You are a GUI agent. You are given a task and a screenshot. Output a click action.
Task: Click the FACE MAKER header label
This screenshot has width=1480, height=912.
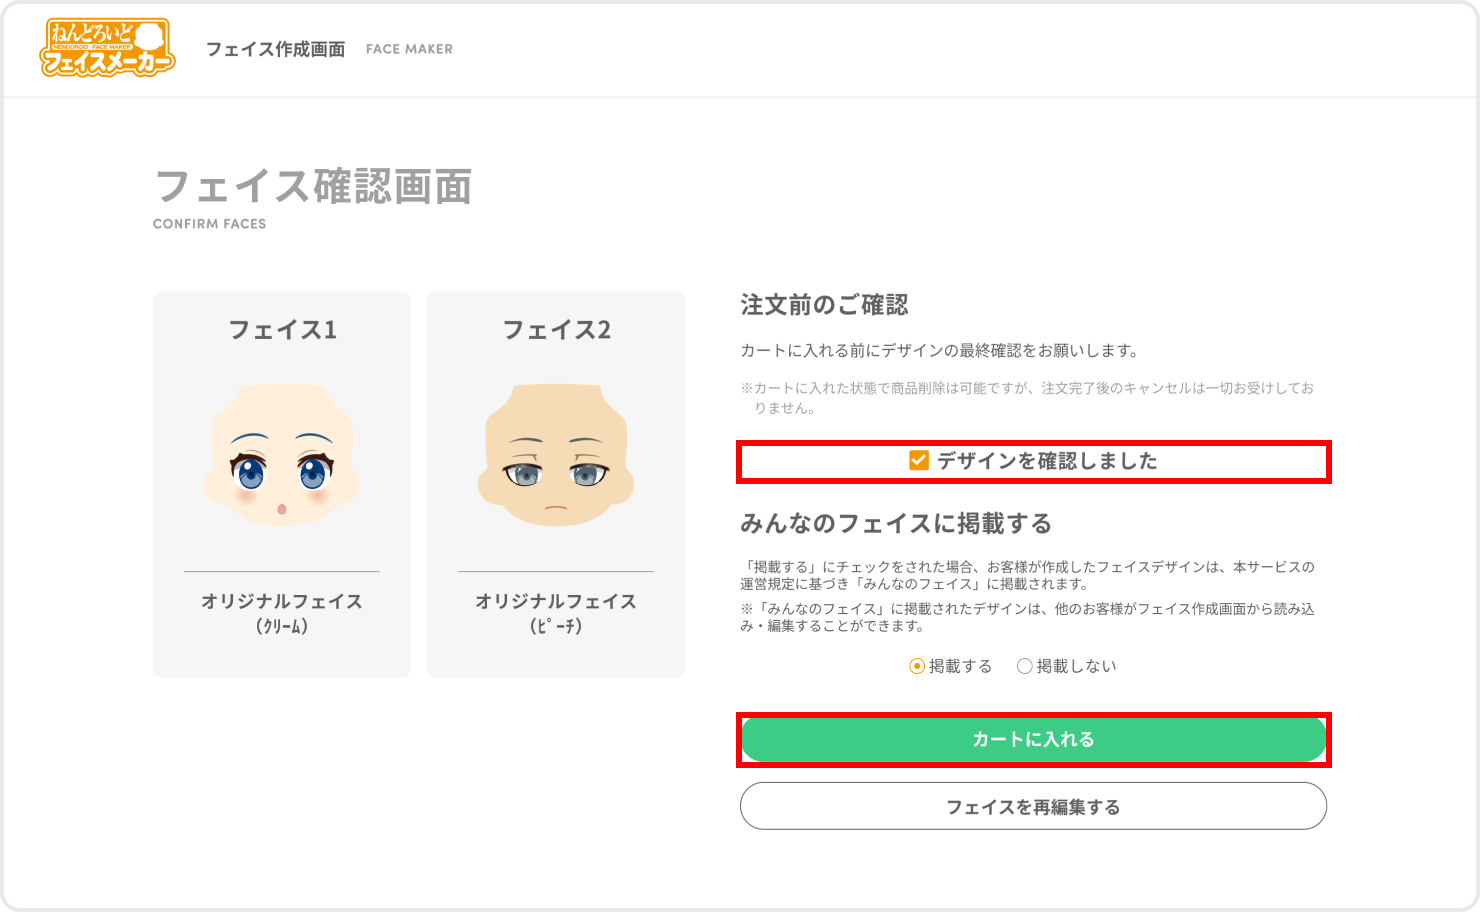click(x=409, y=49)
